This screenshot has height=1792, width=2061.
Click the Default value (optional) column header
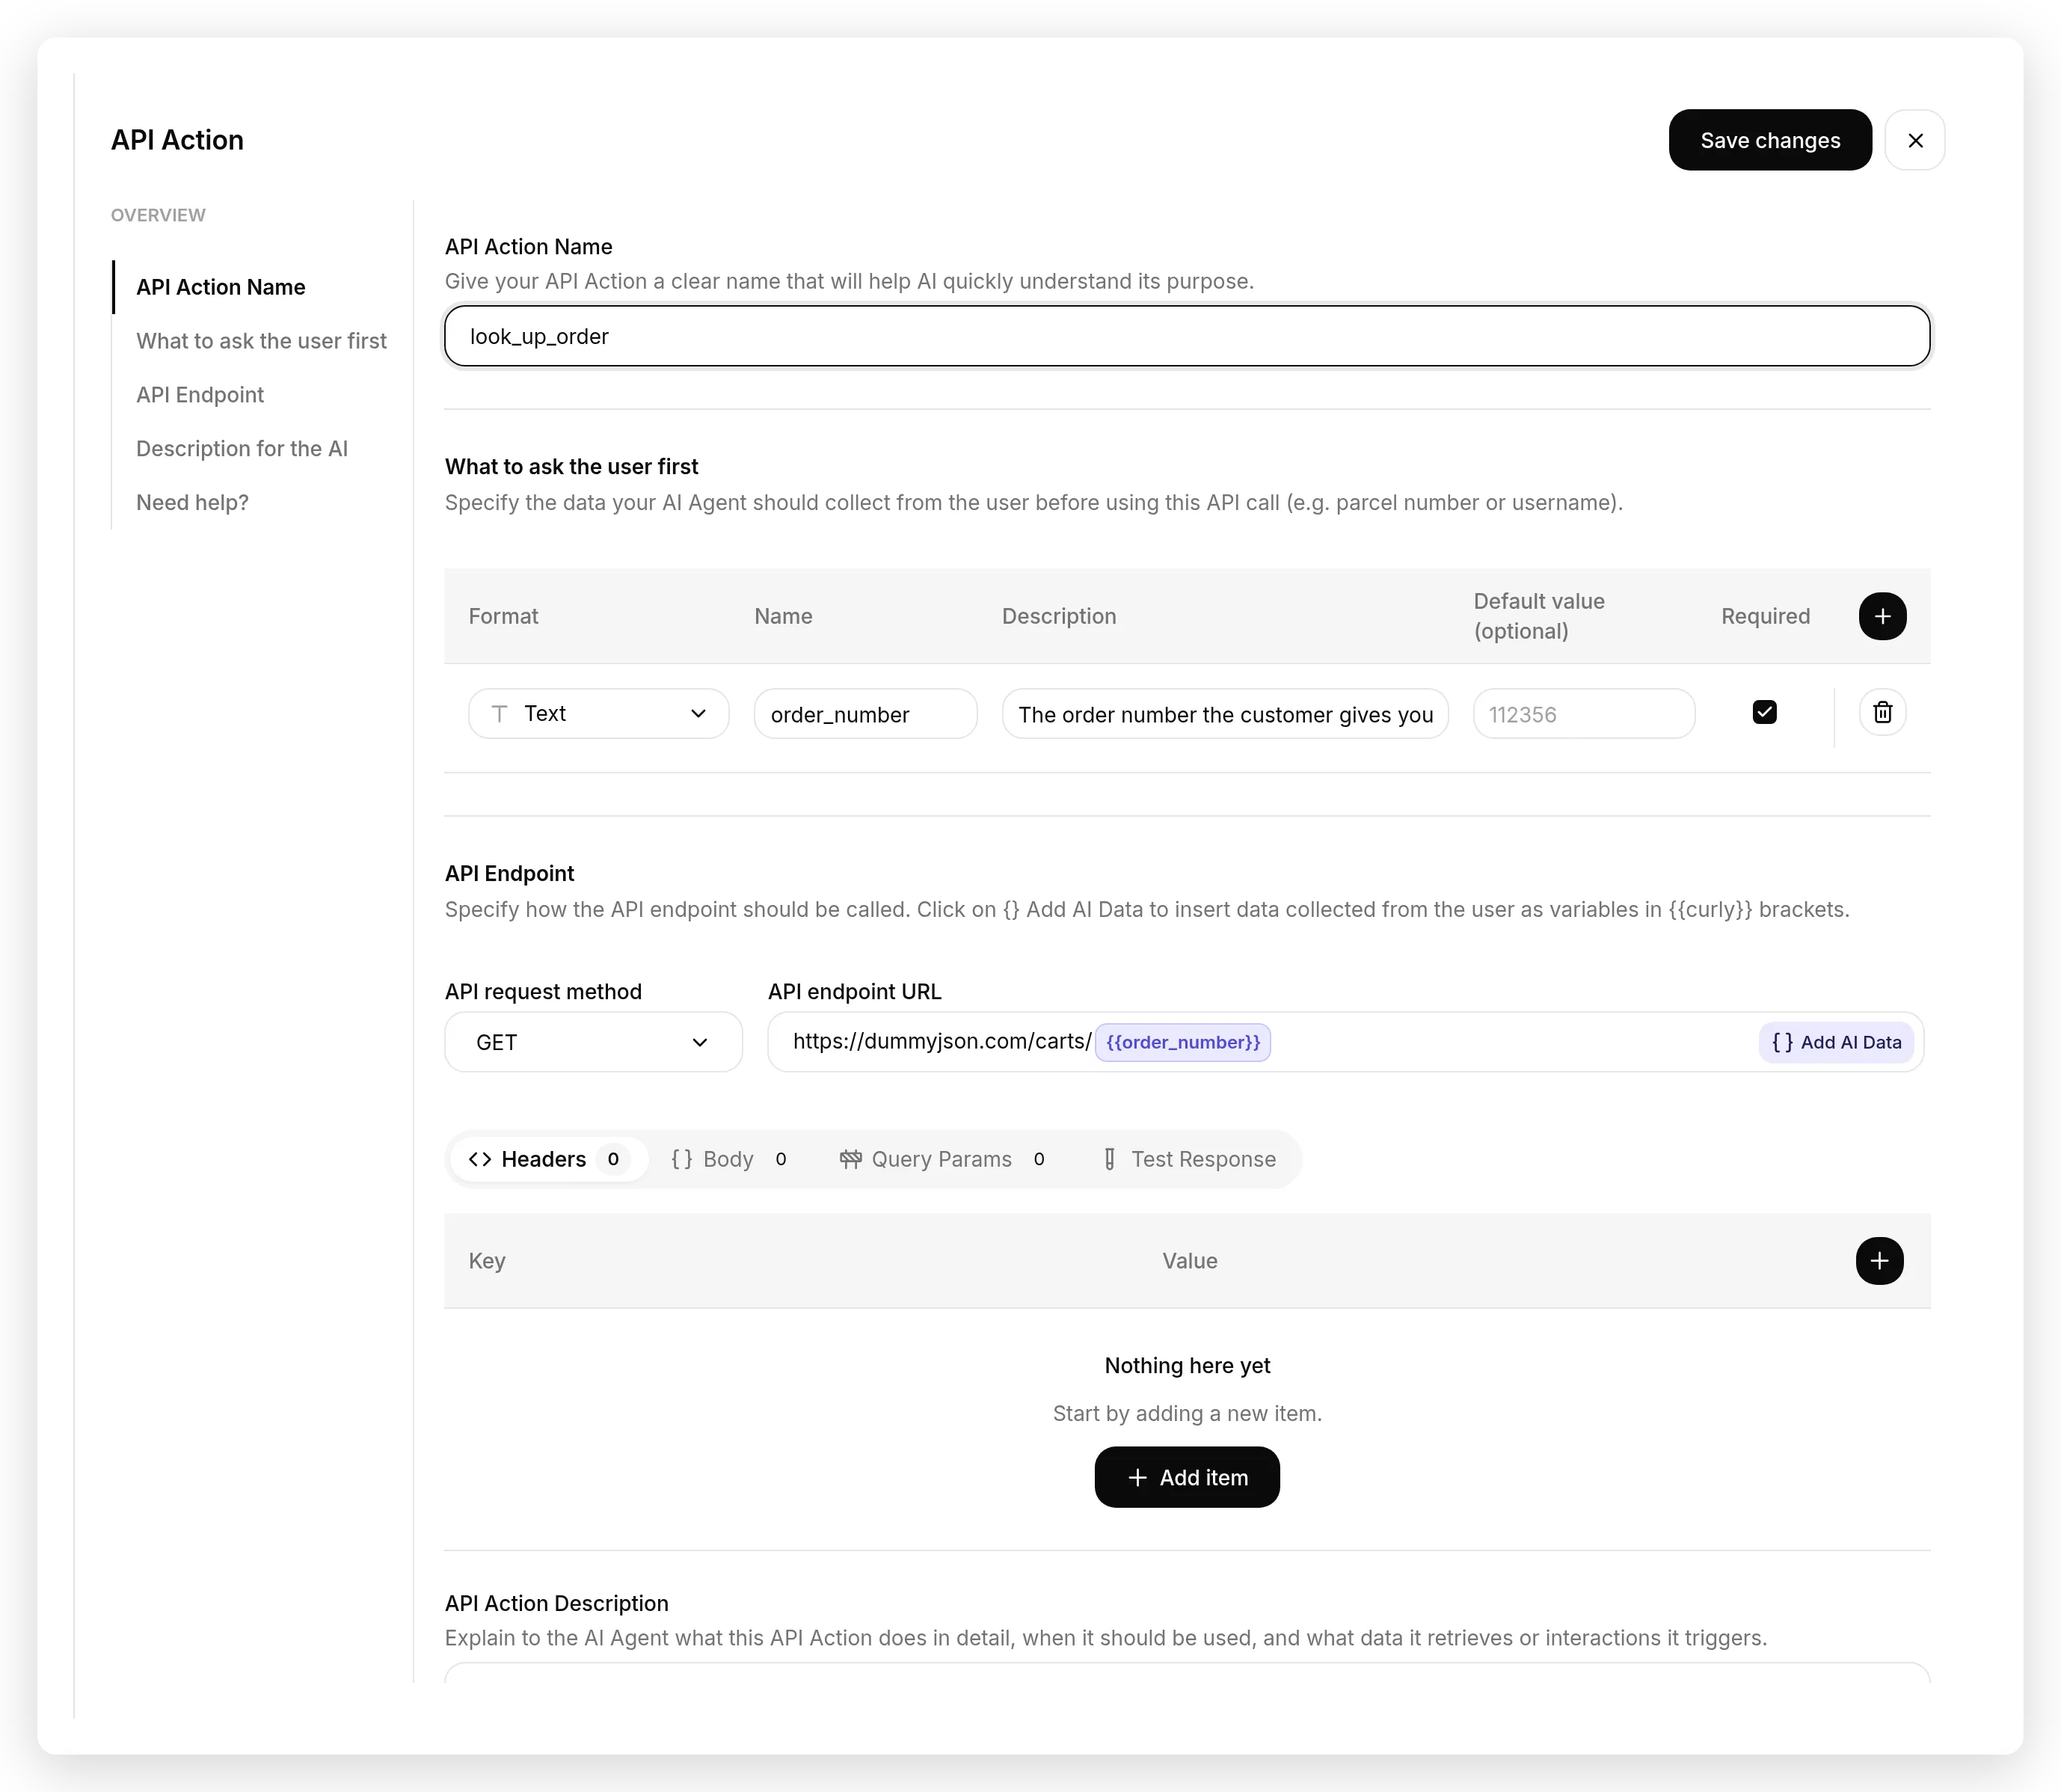tap(1538, 616)
